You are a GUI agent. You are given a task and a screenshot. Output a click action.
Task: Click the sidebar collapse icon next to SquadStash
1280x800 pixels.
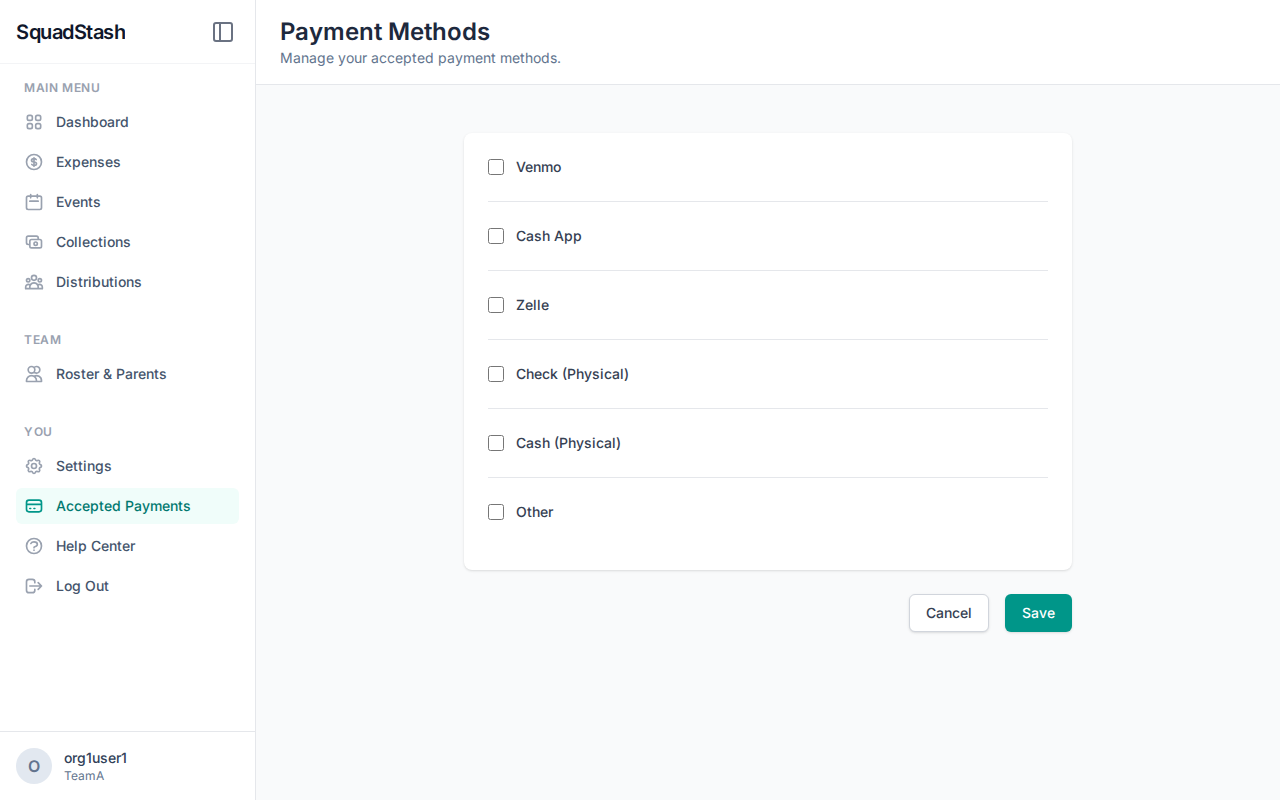tap(222, 32)
